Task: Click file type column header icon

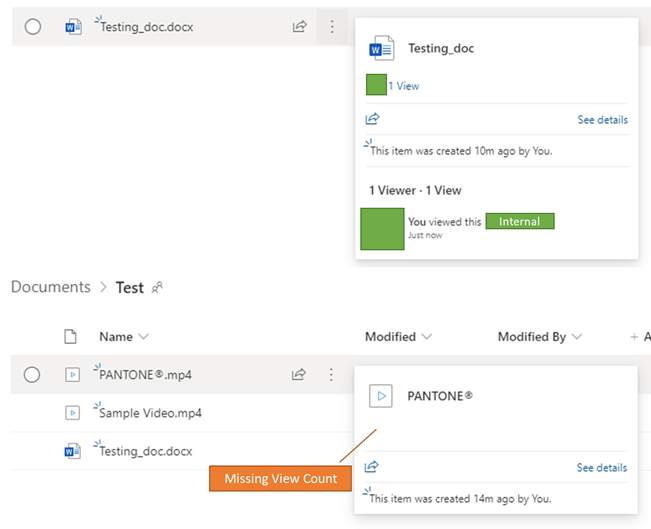Action: pos(70,336)
